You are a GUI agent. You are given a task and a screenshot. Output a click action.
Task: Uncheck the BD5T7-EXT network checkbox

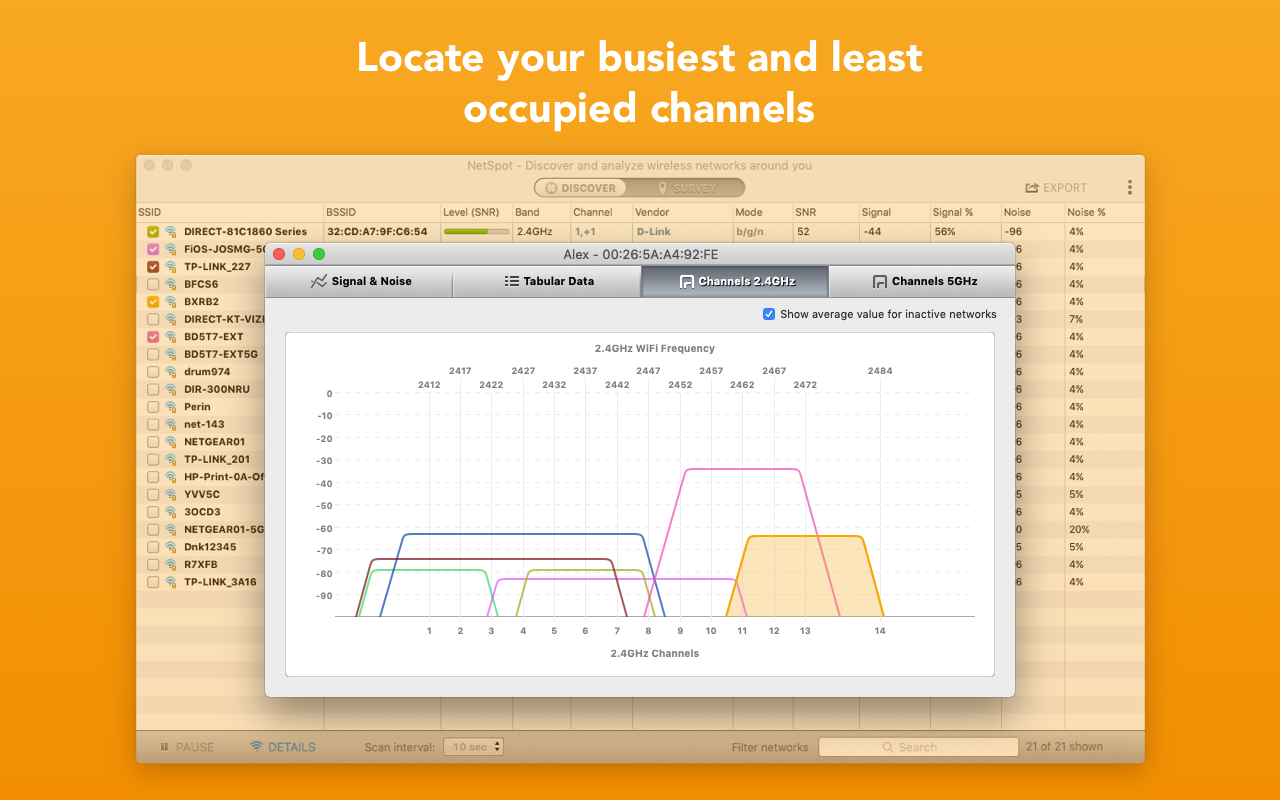click(153, 337)
